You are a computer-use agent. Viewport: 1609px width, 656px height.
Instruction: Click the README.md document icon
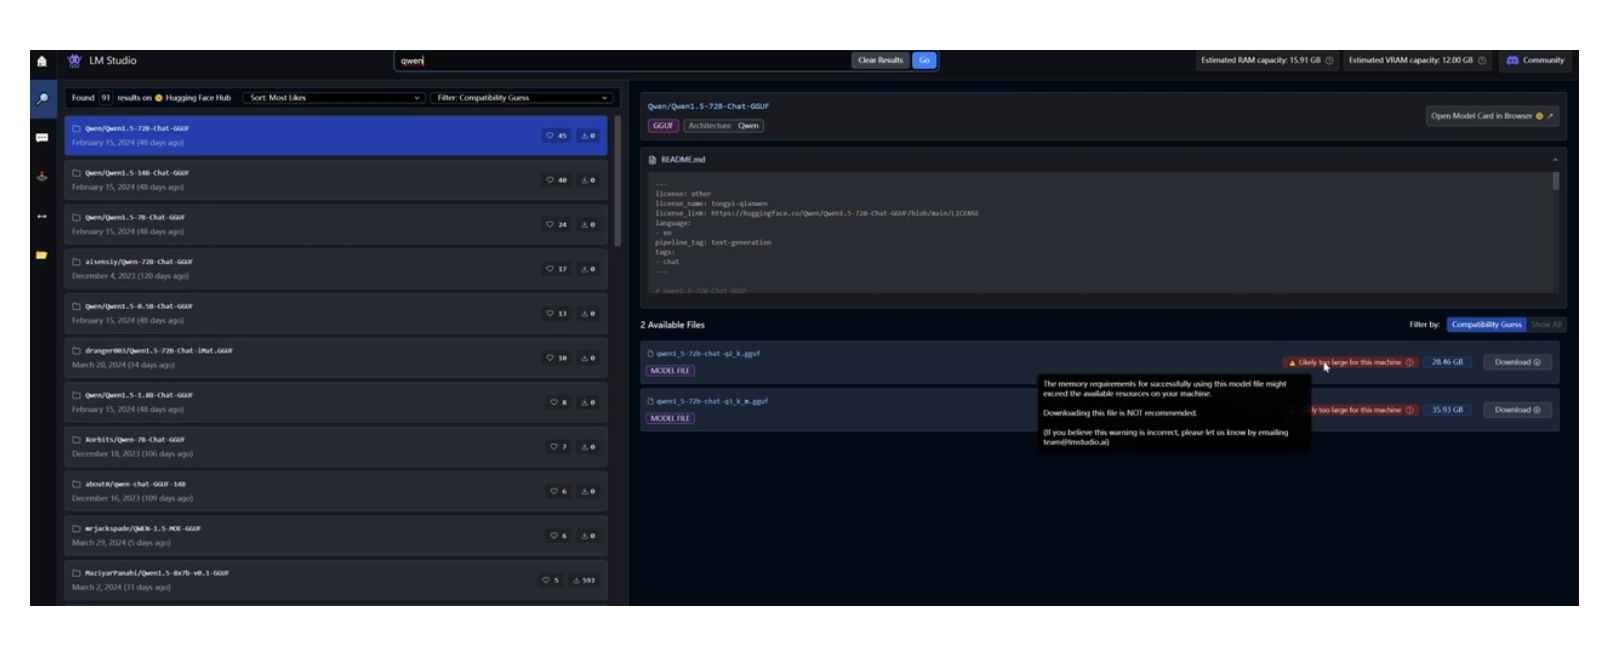pos(652,160)
